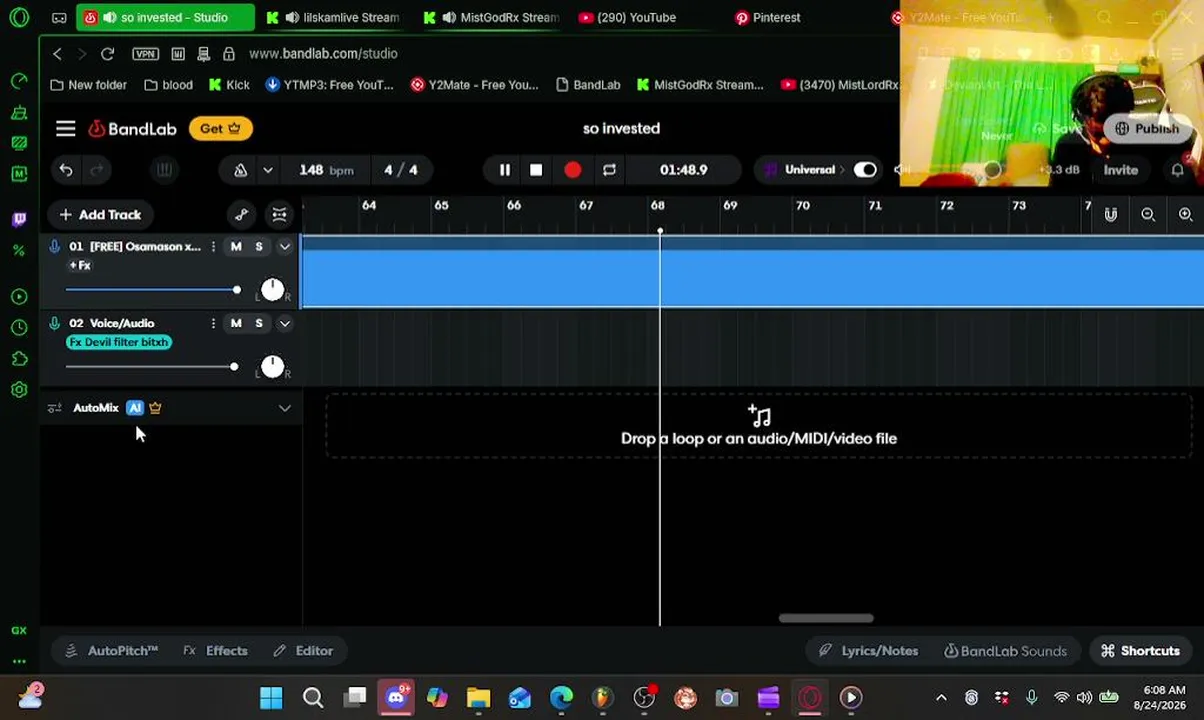The width and height of the screenshot is (1204, 720).
Task: Click AutoMix AI badge
Action: click(x=135, y=408)
